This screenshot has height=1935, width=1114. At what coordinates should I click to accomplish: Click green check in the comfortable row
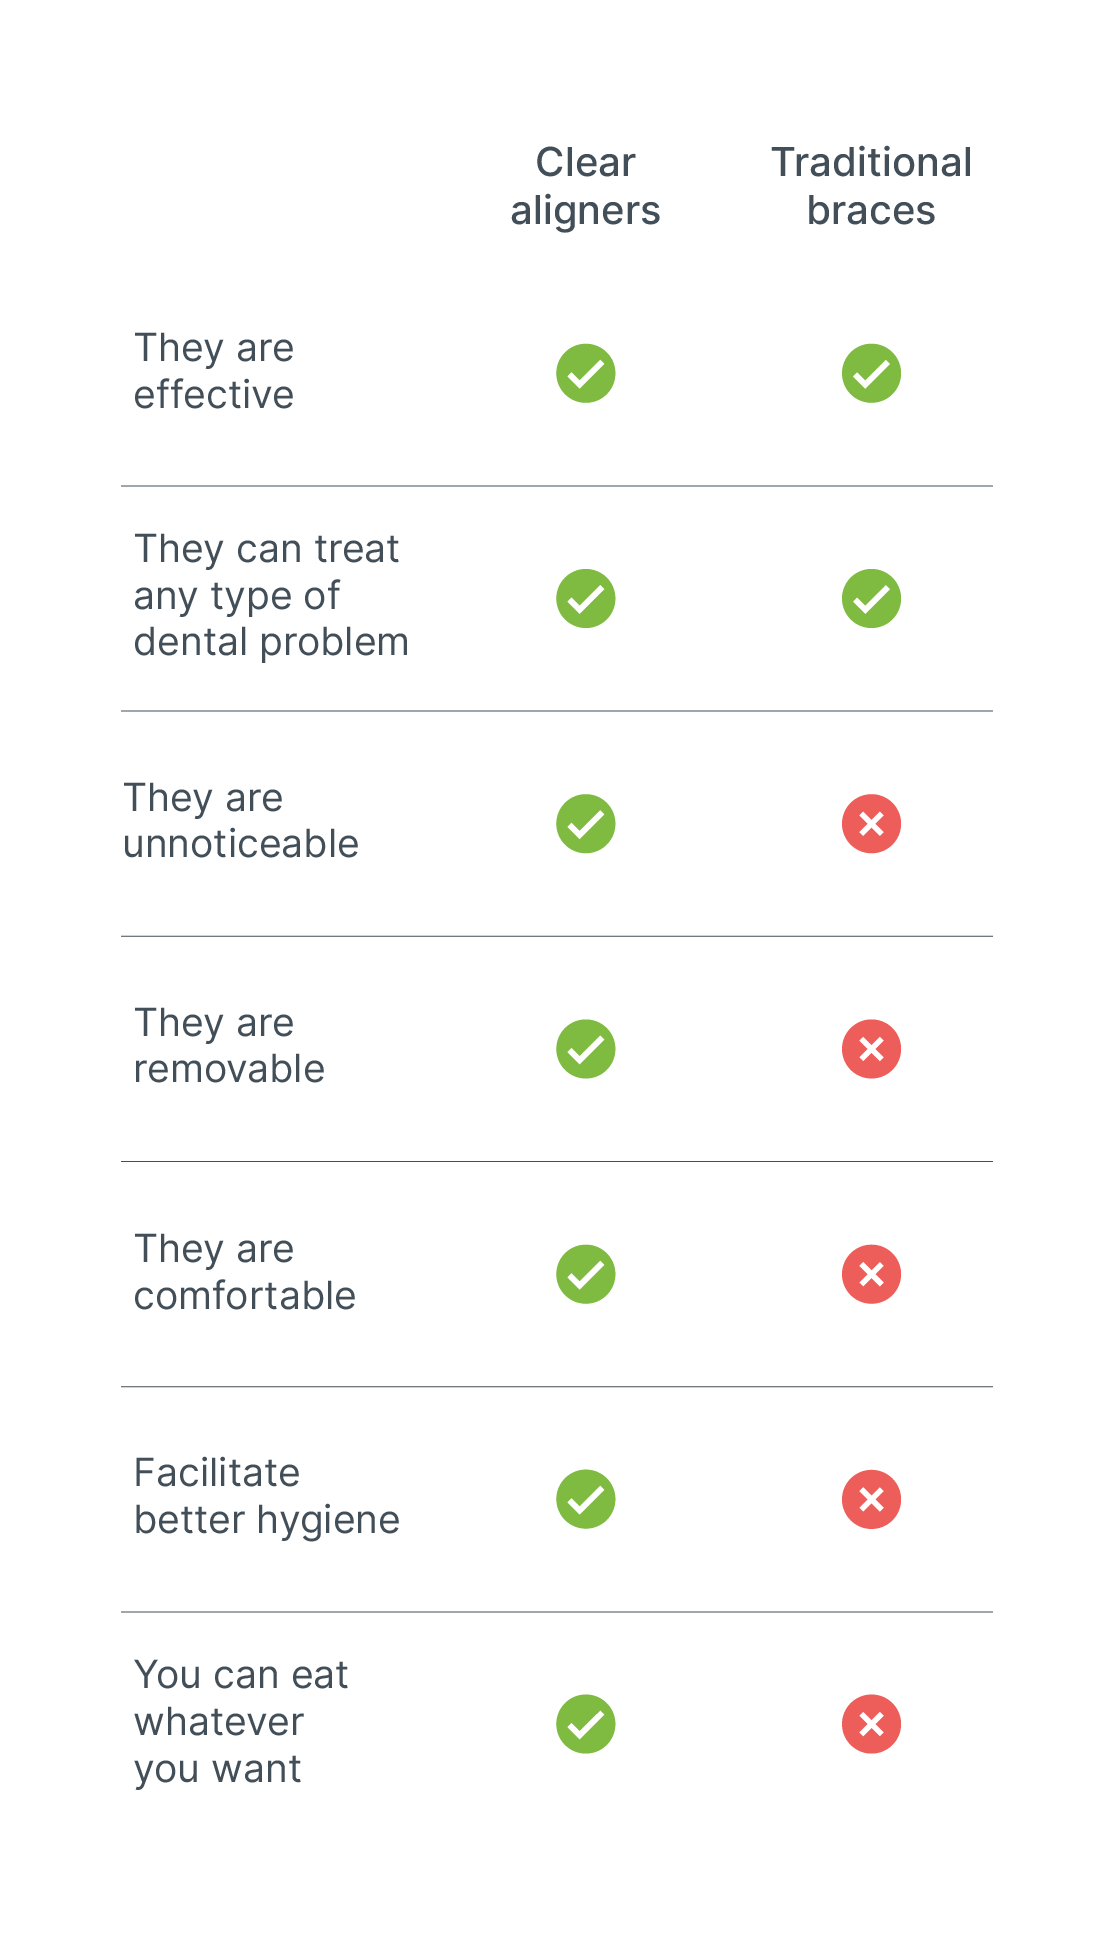pos(585,1274)
